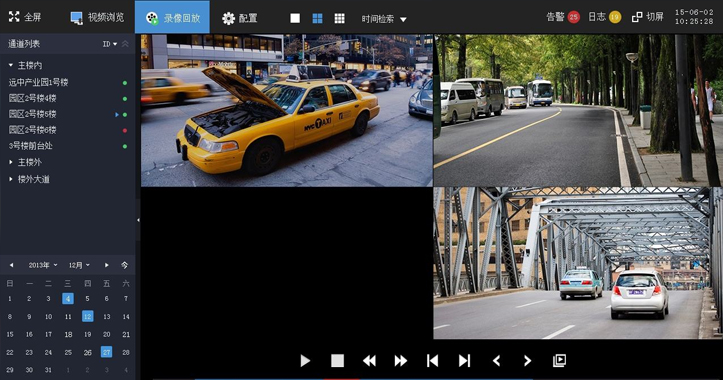
Task: Select date 27 in the calendar
Action: click(107, 352)
